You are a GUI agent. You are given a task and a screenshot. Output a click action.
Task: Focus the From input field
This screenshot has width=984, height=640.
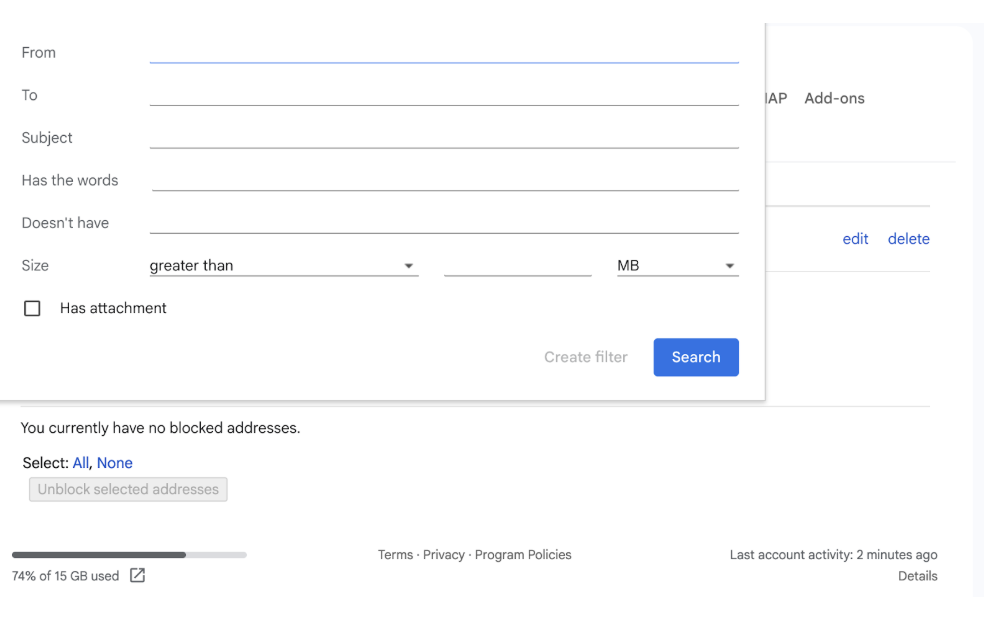click(x=444, y=52)
